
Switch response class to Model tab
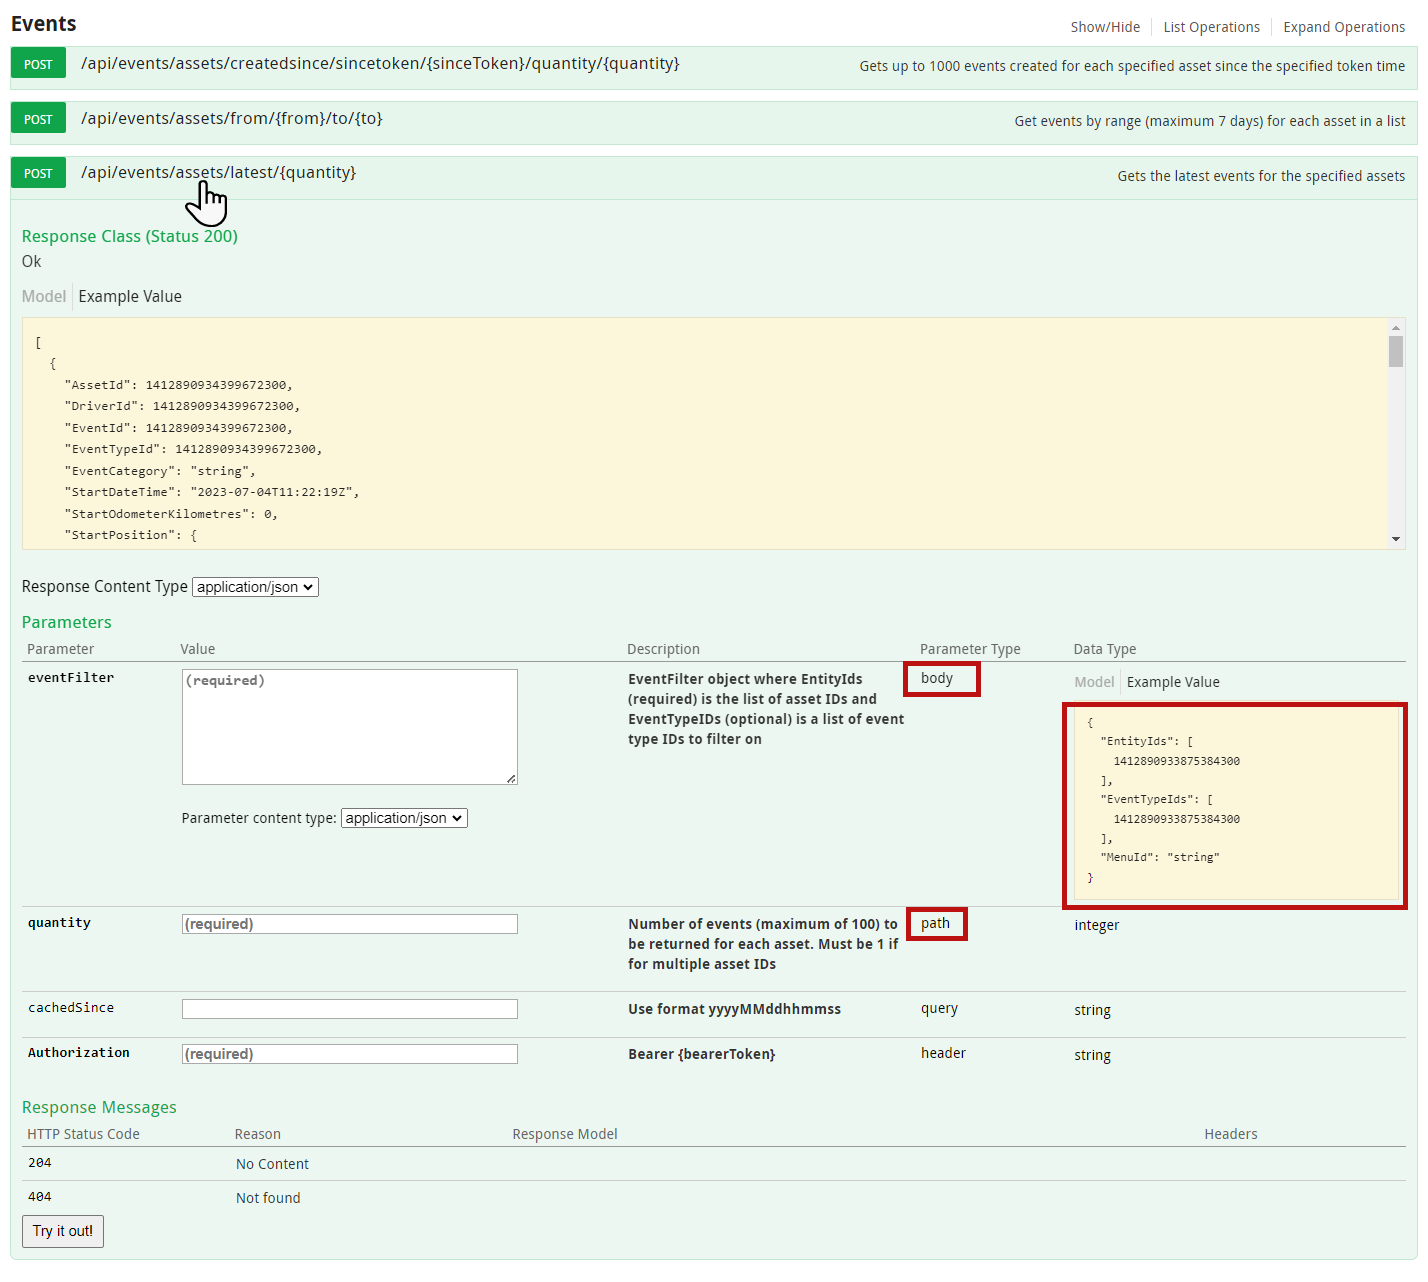44,296
